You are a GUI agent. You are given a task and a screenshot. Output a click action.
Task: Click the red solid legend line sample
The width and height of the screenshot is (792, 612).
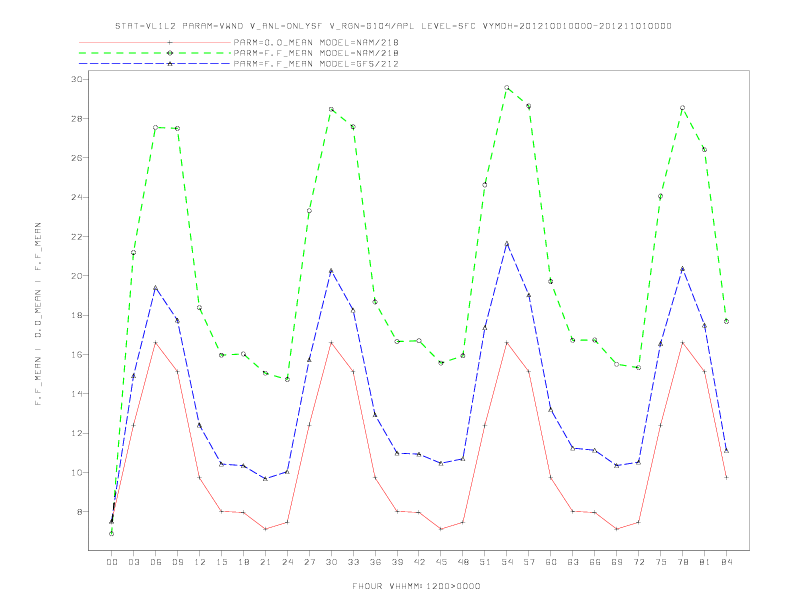(155, 42)
